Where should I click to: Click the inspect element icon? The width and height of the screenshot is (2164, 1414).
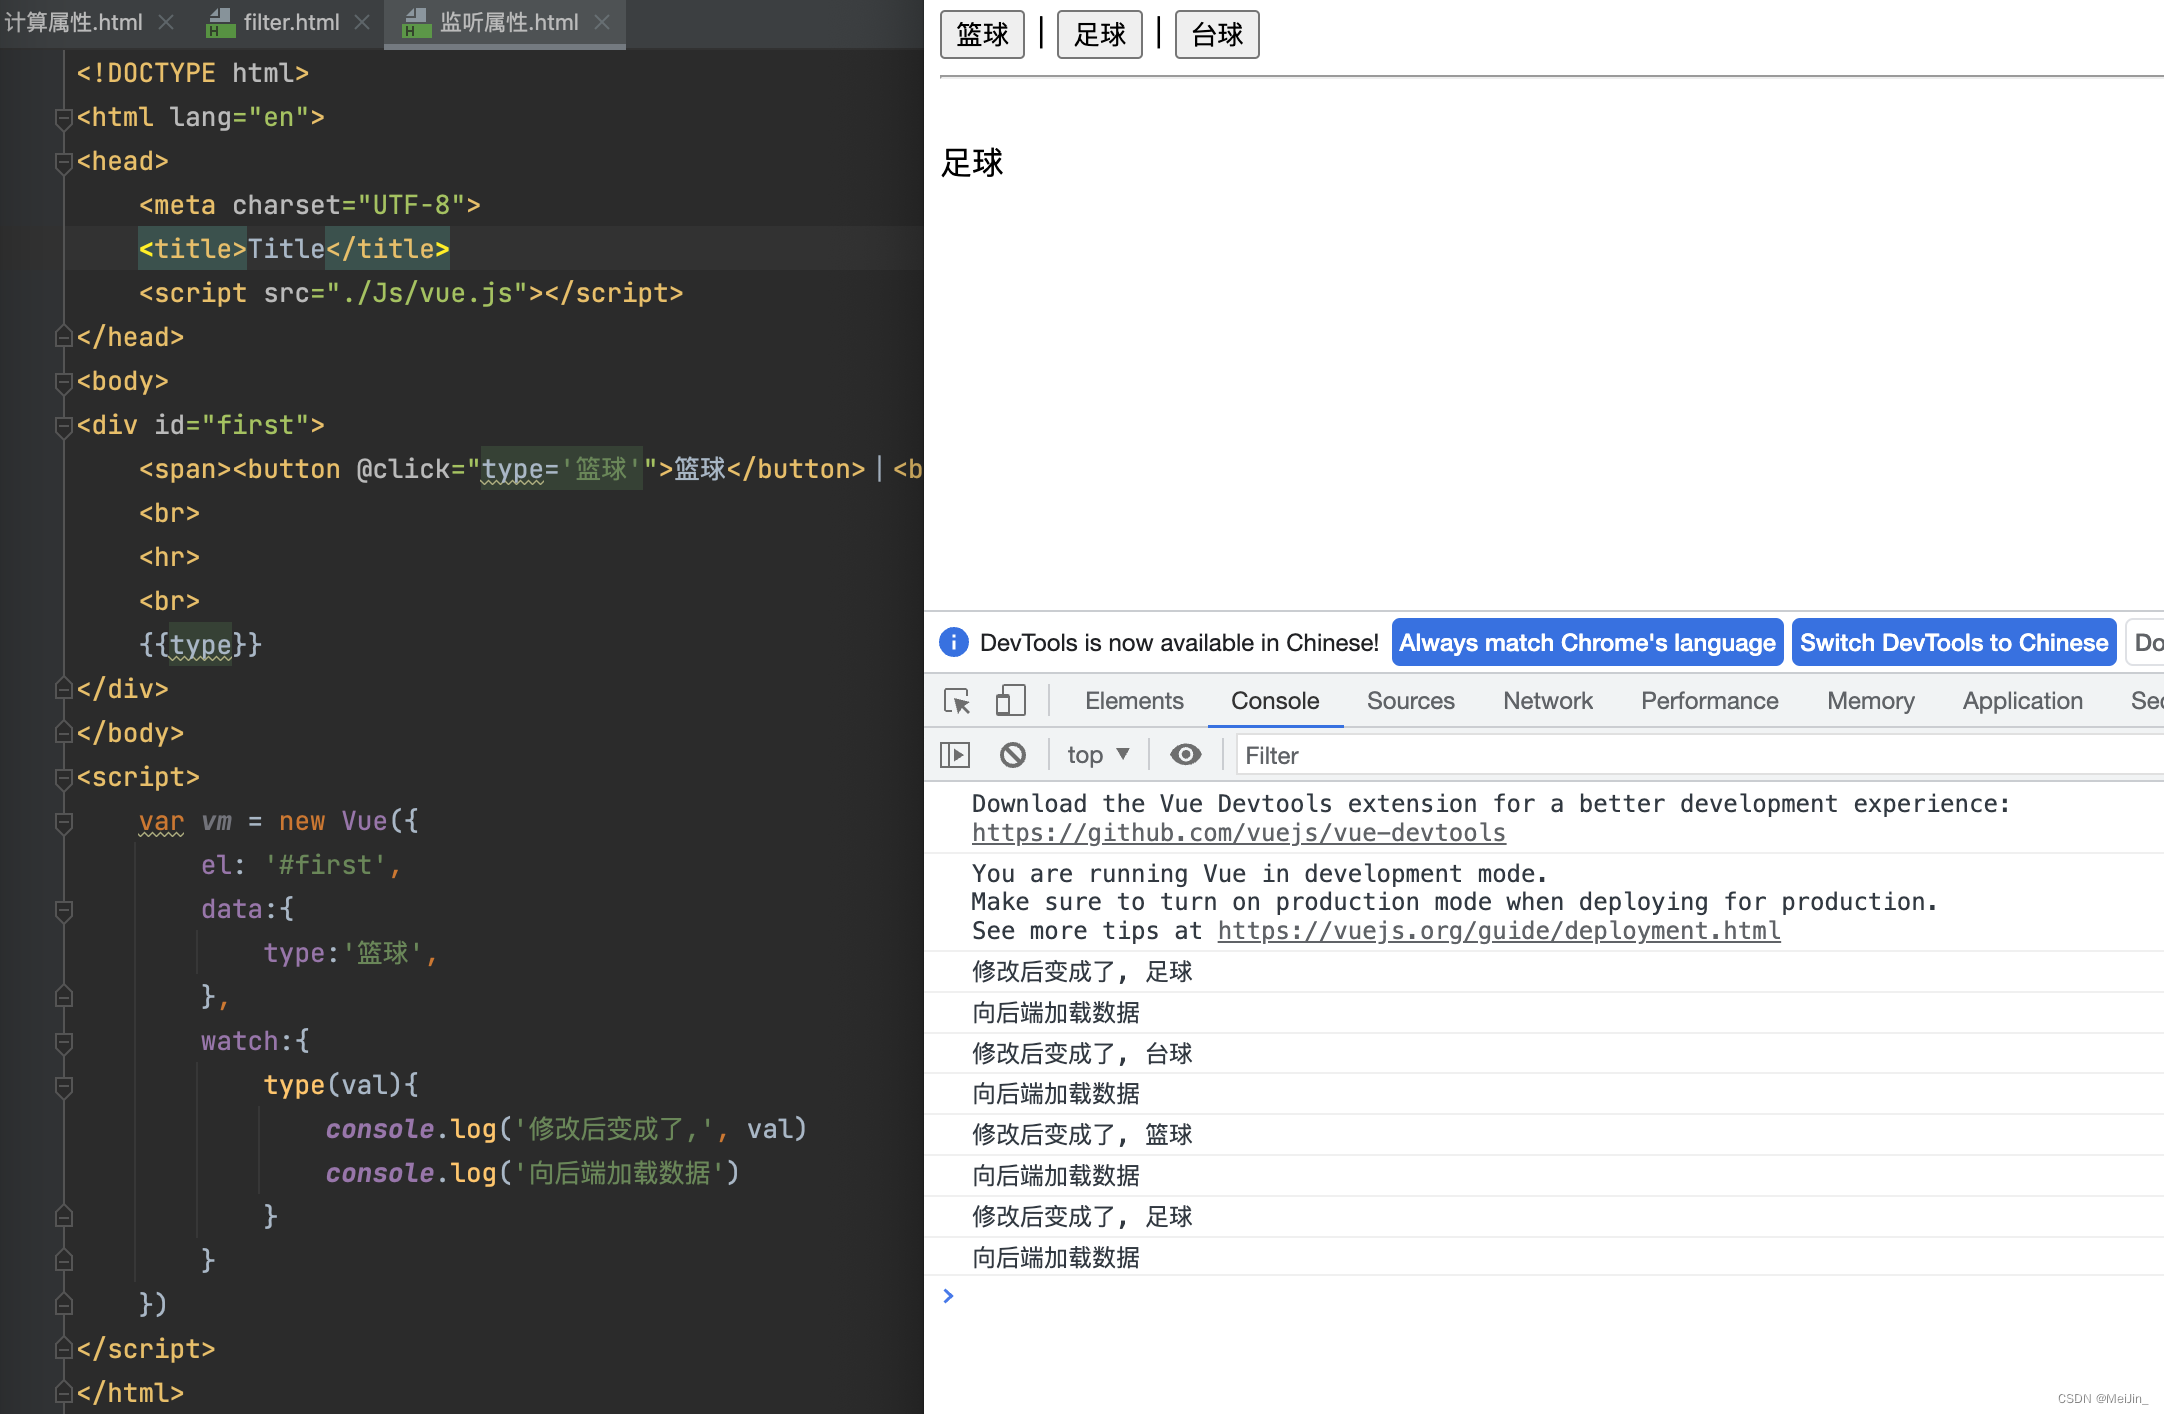click(956, 699)
